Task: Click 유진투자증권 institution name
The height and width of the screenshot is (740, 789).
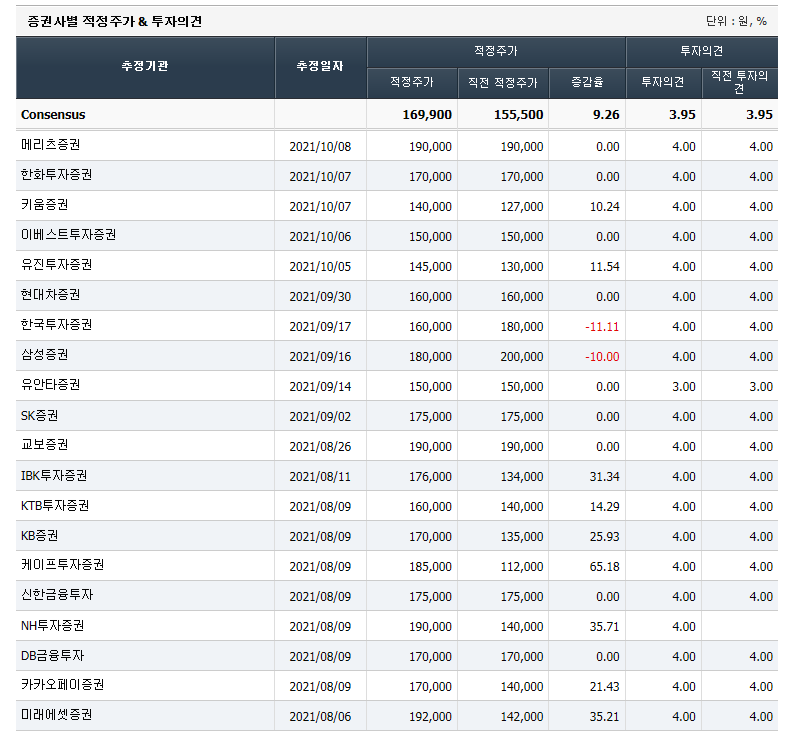Action: (x=56, y=265)
